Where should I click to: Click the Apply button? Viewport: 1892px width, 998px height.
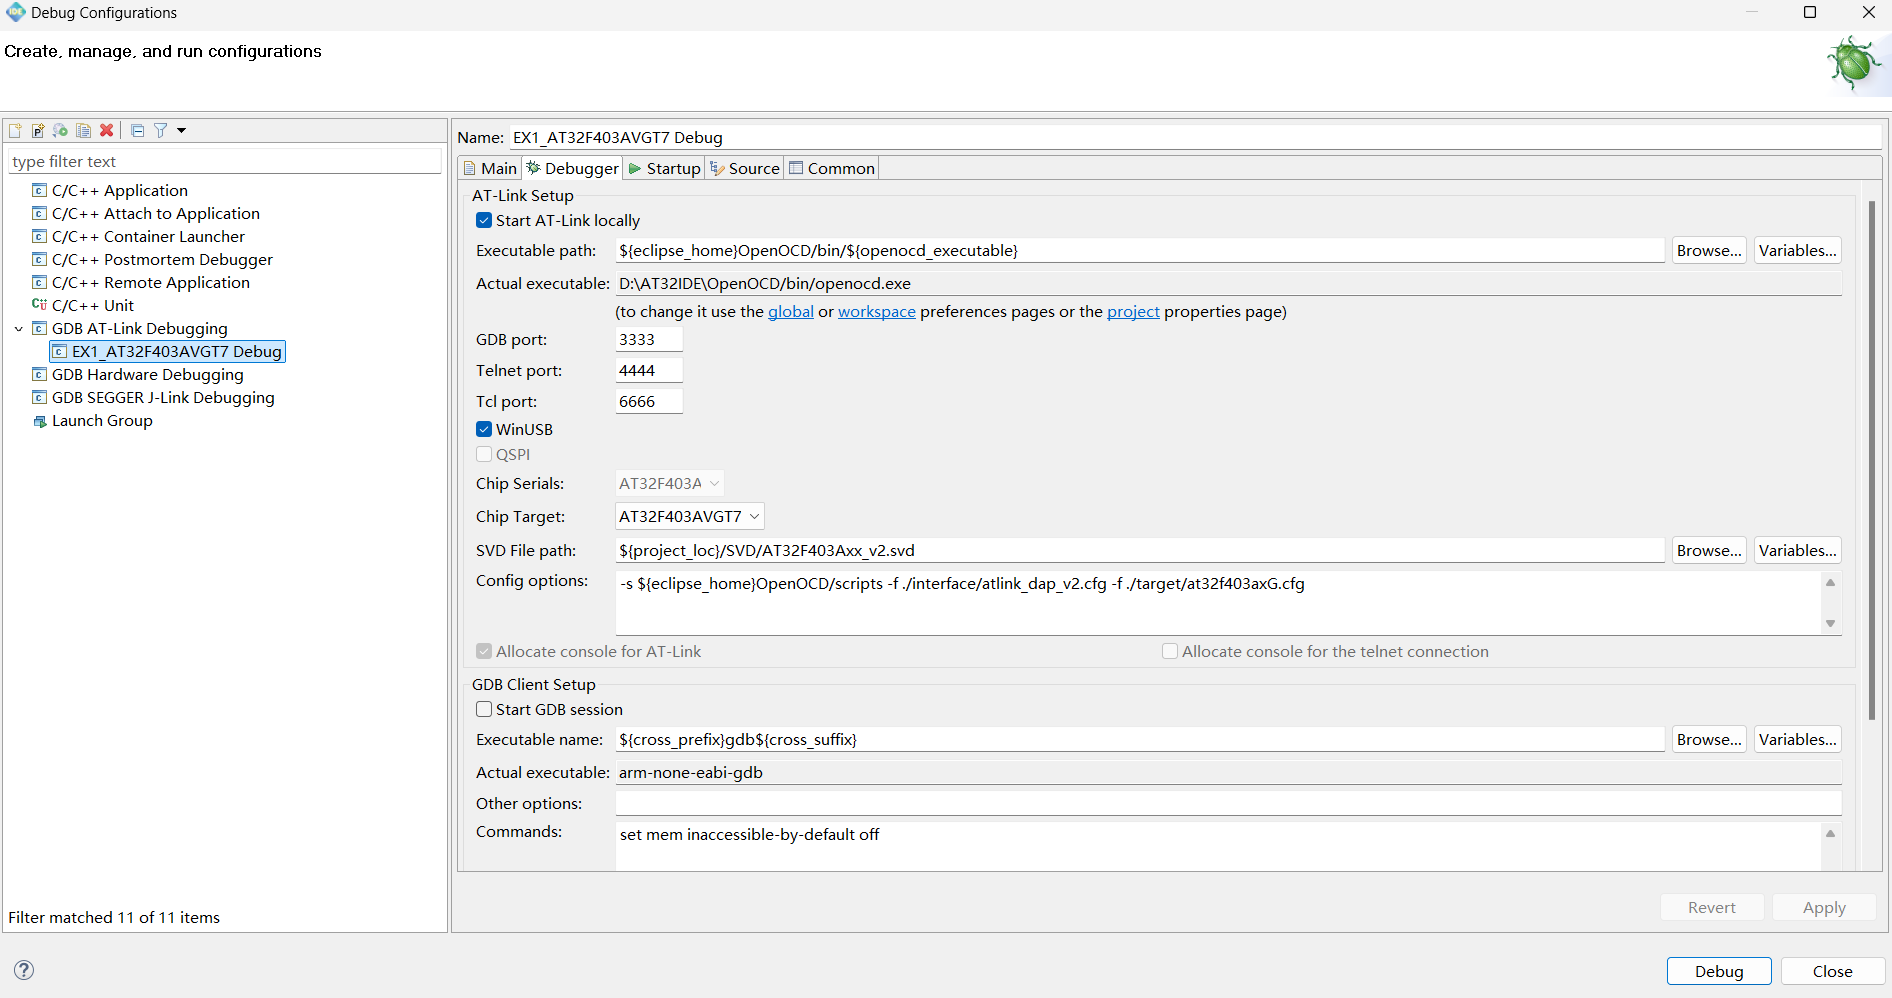(1824, 907)
